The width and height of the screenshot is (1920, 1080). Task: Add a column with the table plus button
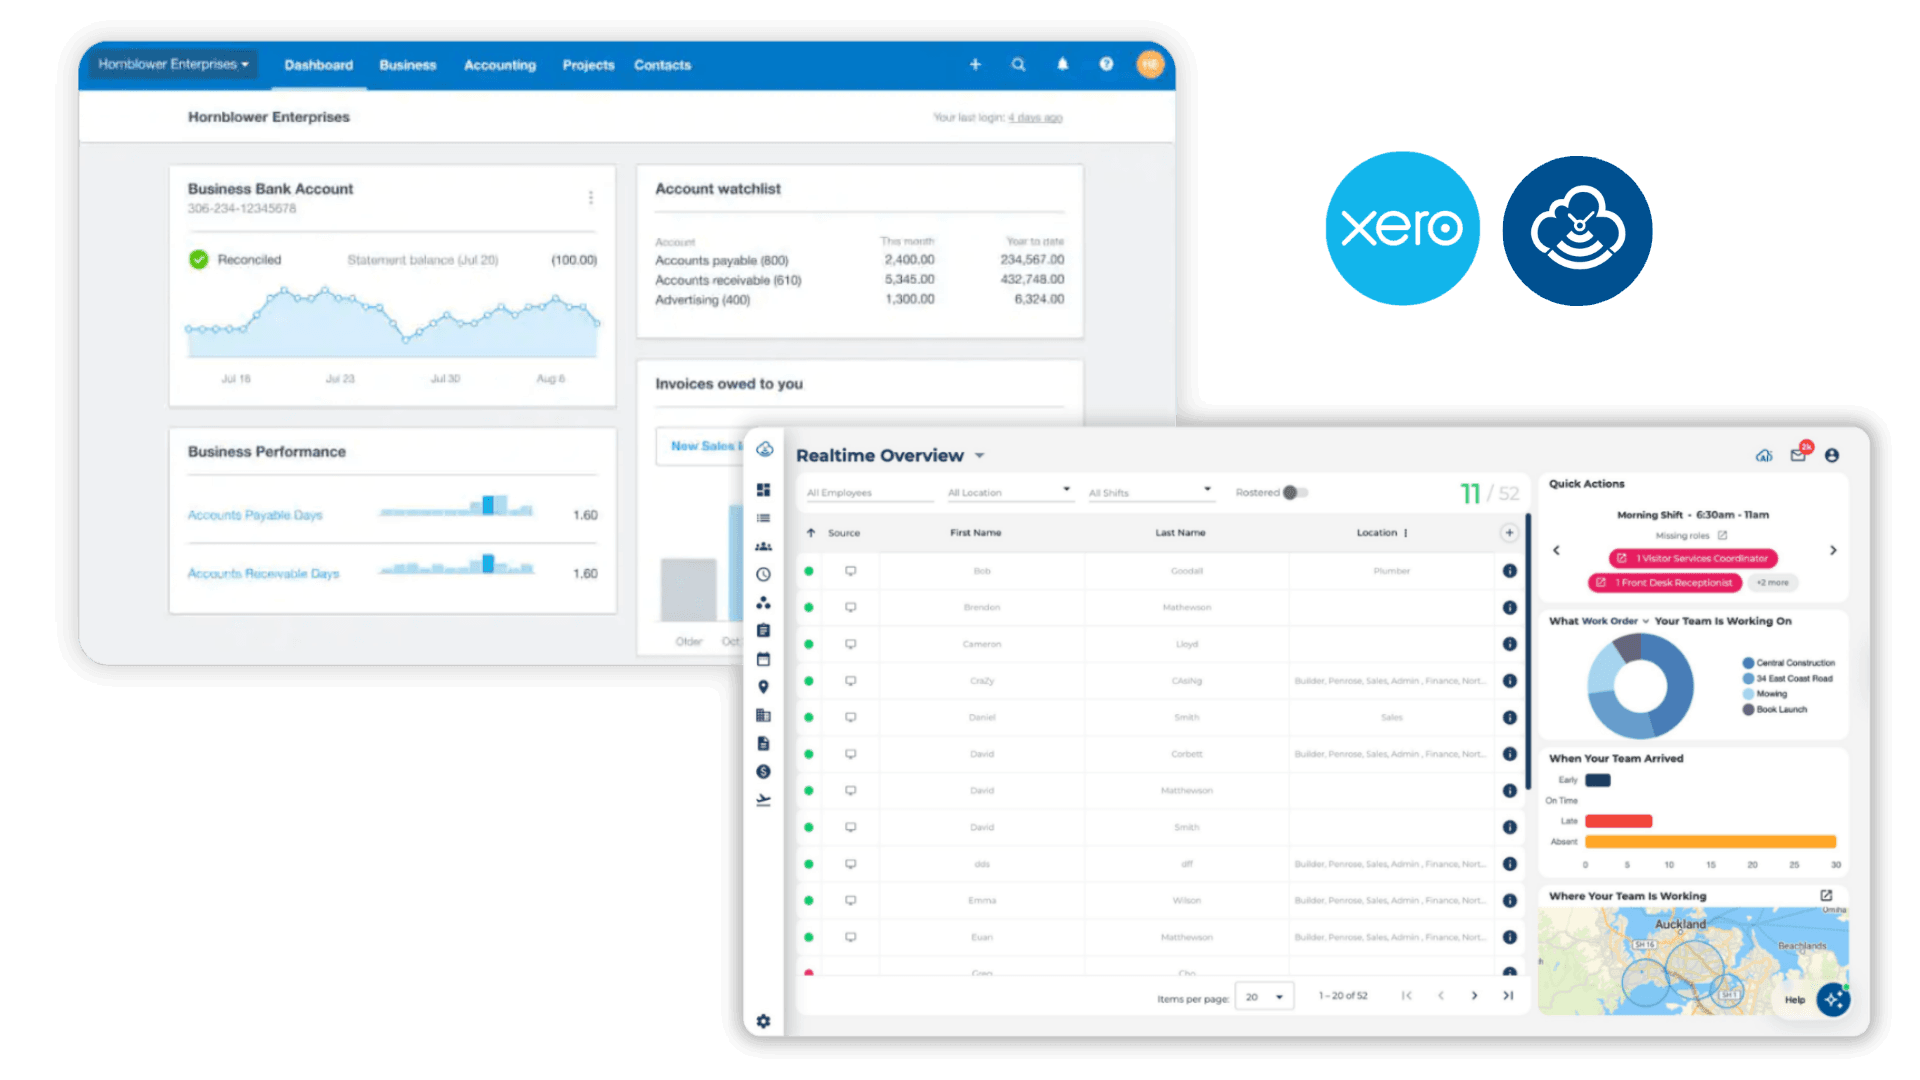click(x=1509, y=533)
